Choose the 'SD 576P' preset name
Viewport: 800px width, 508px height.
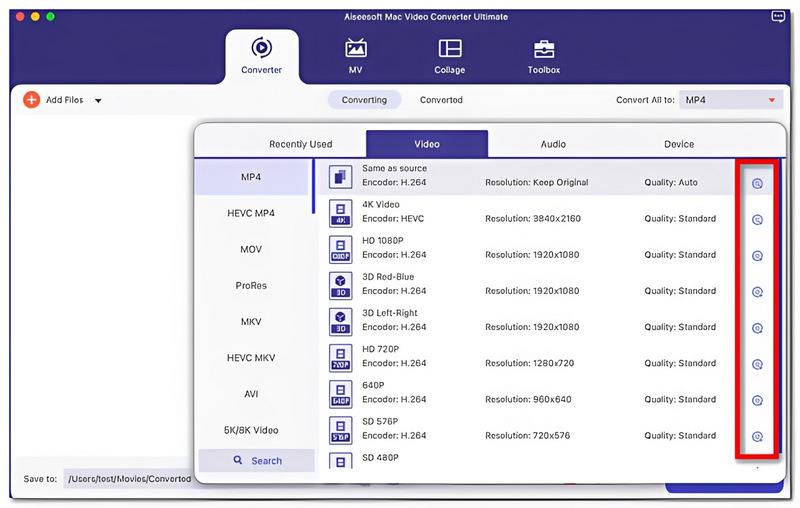[x=380, y=422]
